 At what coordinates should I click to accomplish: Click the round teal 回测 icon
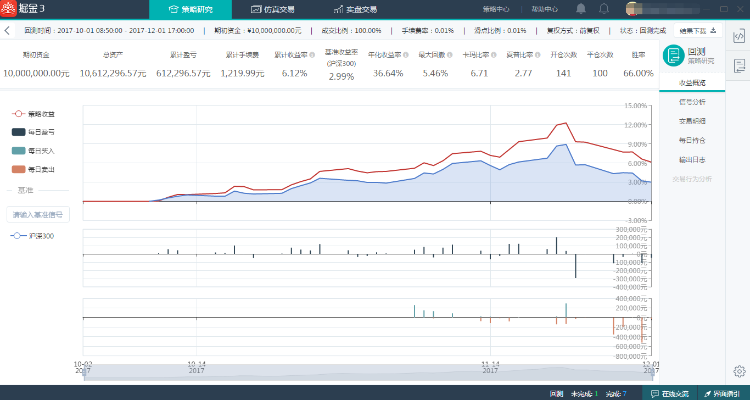coord(673,56)
